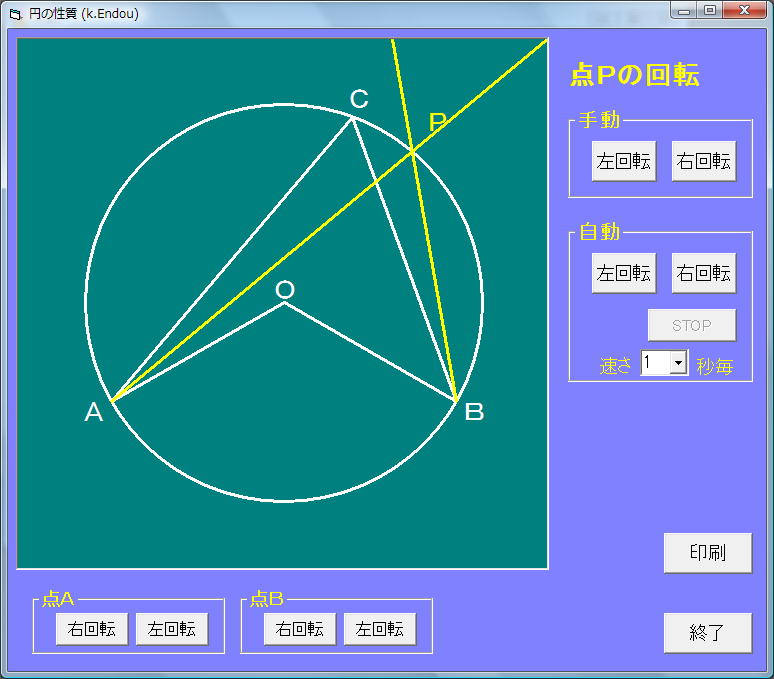Click 右回転 in the 点B group

[300, 629]
